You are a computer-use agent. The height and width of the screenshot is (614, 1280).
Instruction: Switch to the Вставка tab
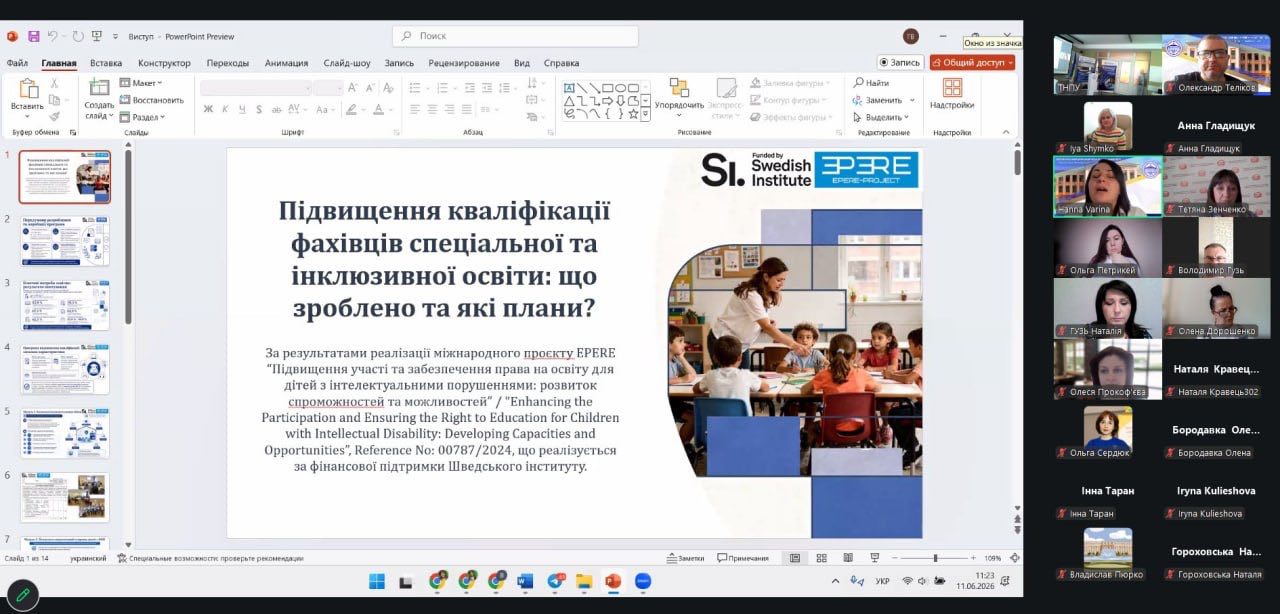click(x=106, y=63)
